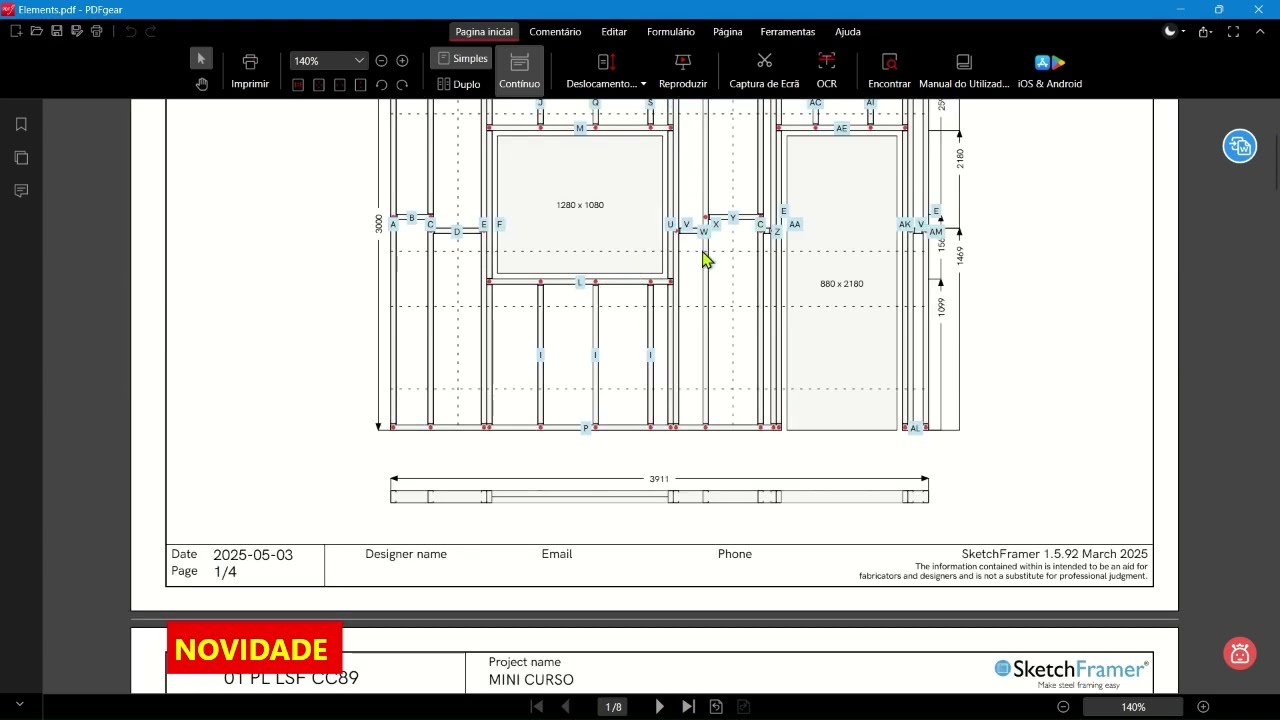The width and height of the screenshot is (1280, 720).
Task: Zoom out with the minus button next to 140%
Action: (x=381, y=61)
